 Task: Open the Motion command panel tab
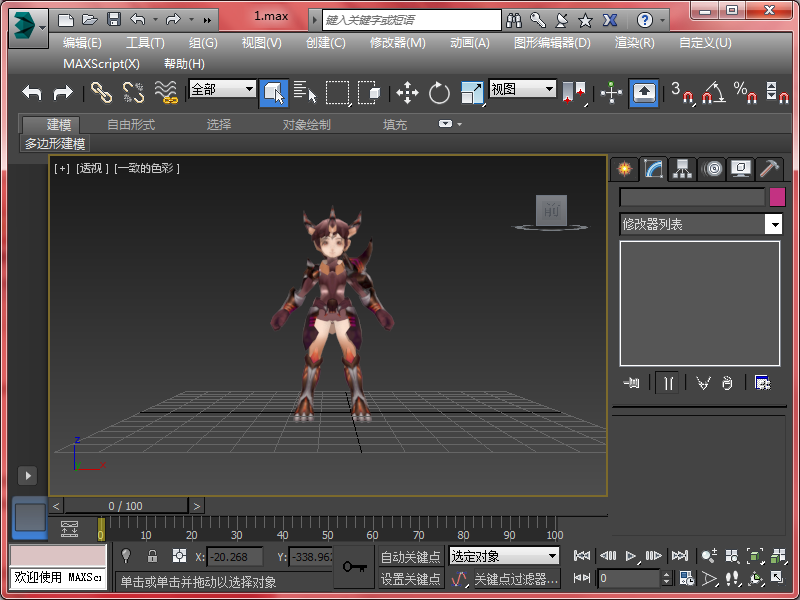point(712,168)
